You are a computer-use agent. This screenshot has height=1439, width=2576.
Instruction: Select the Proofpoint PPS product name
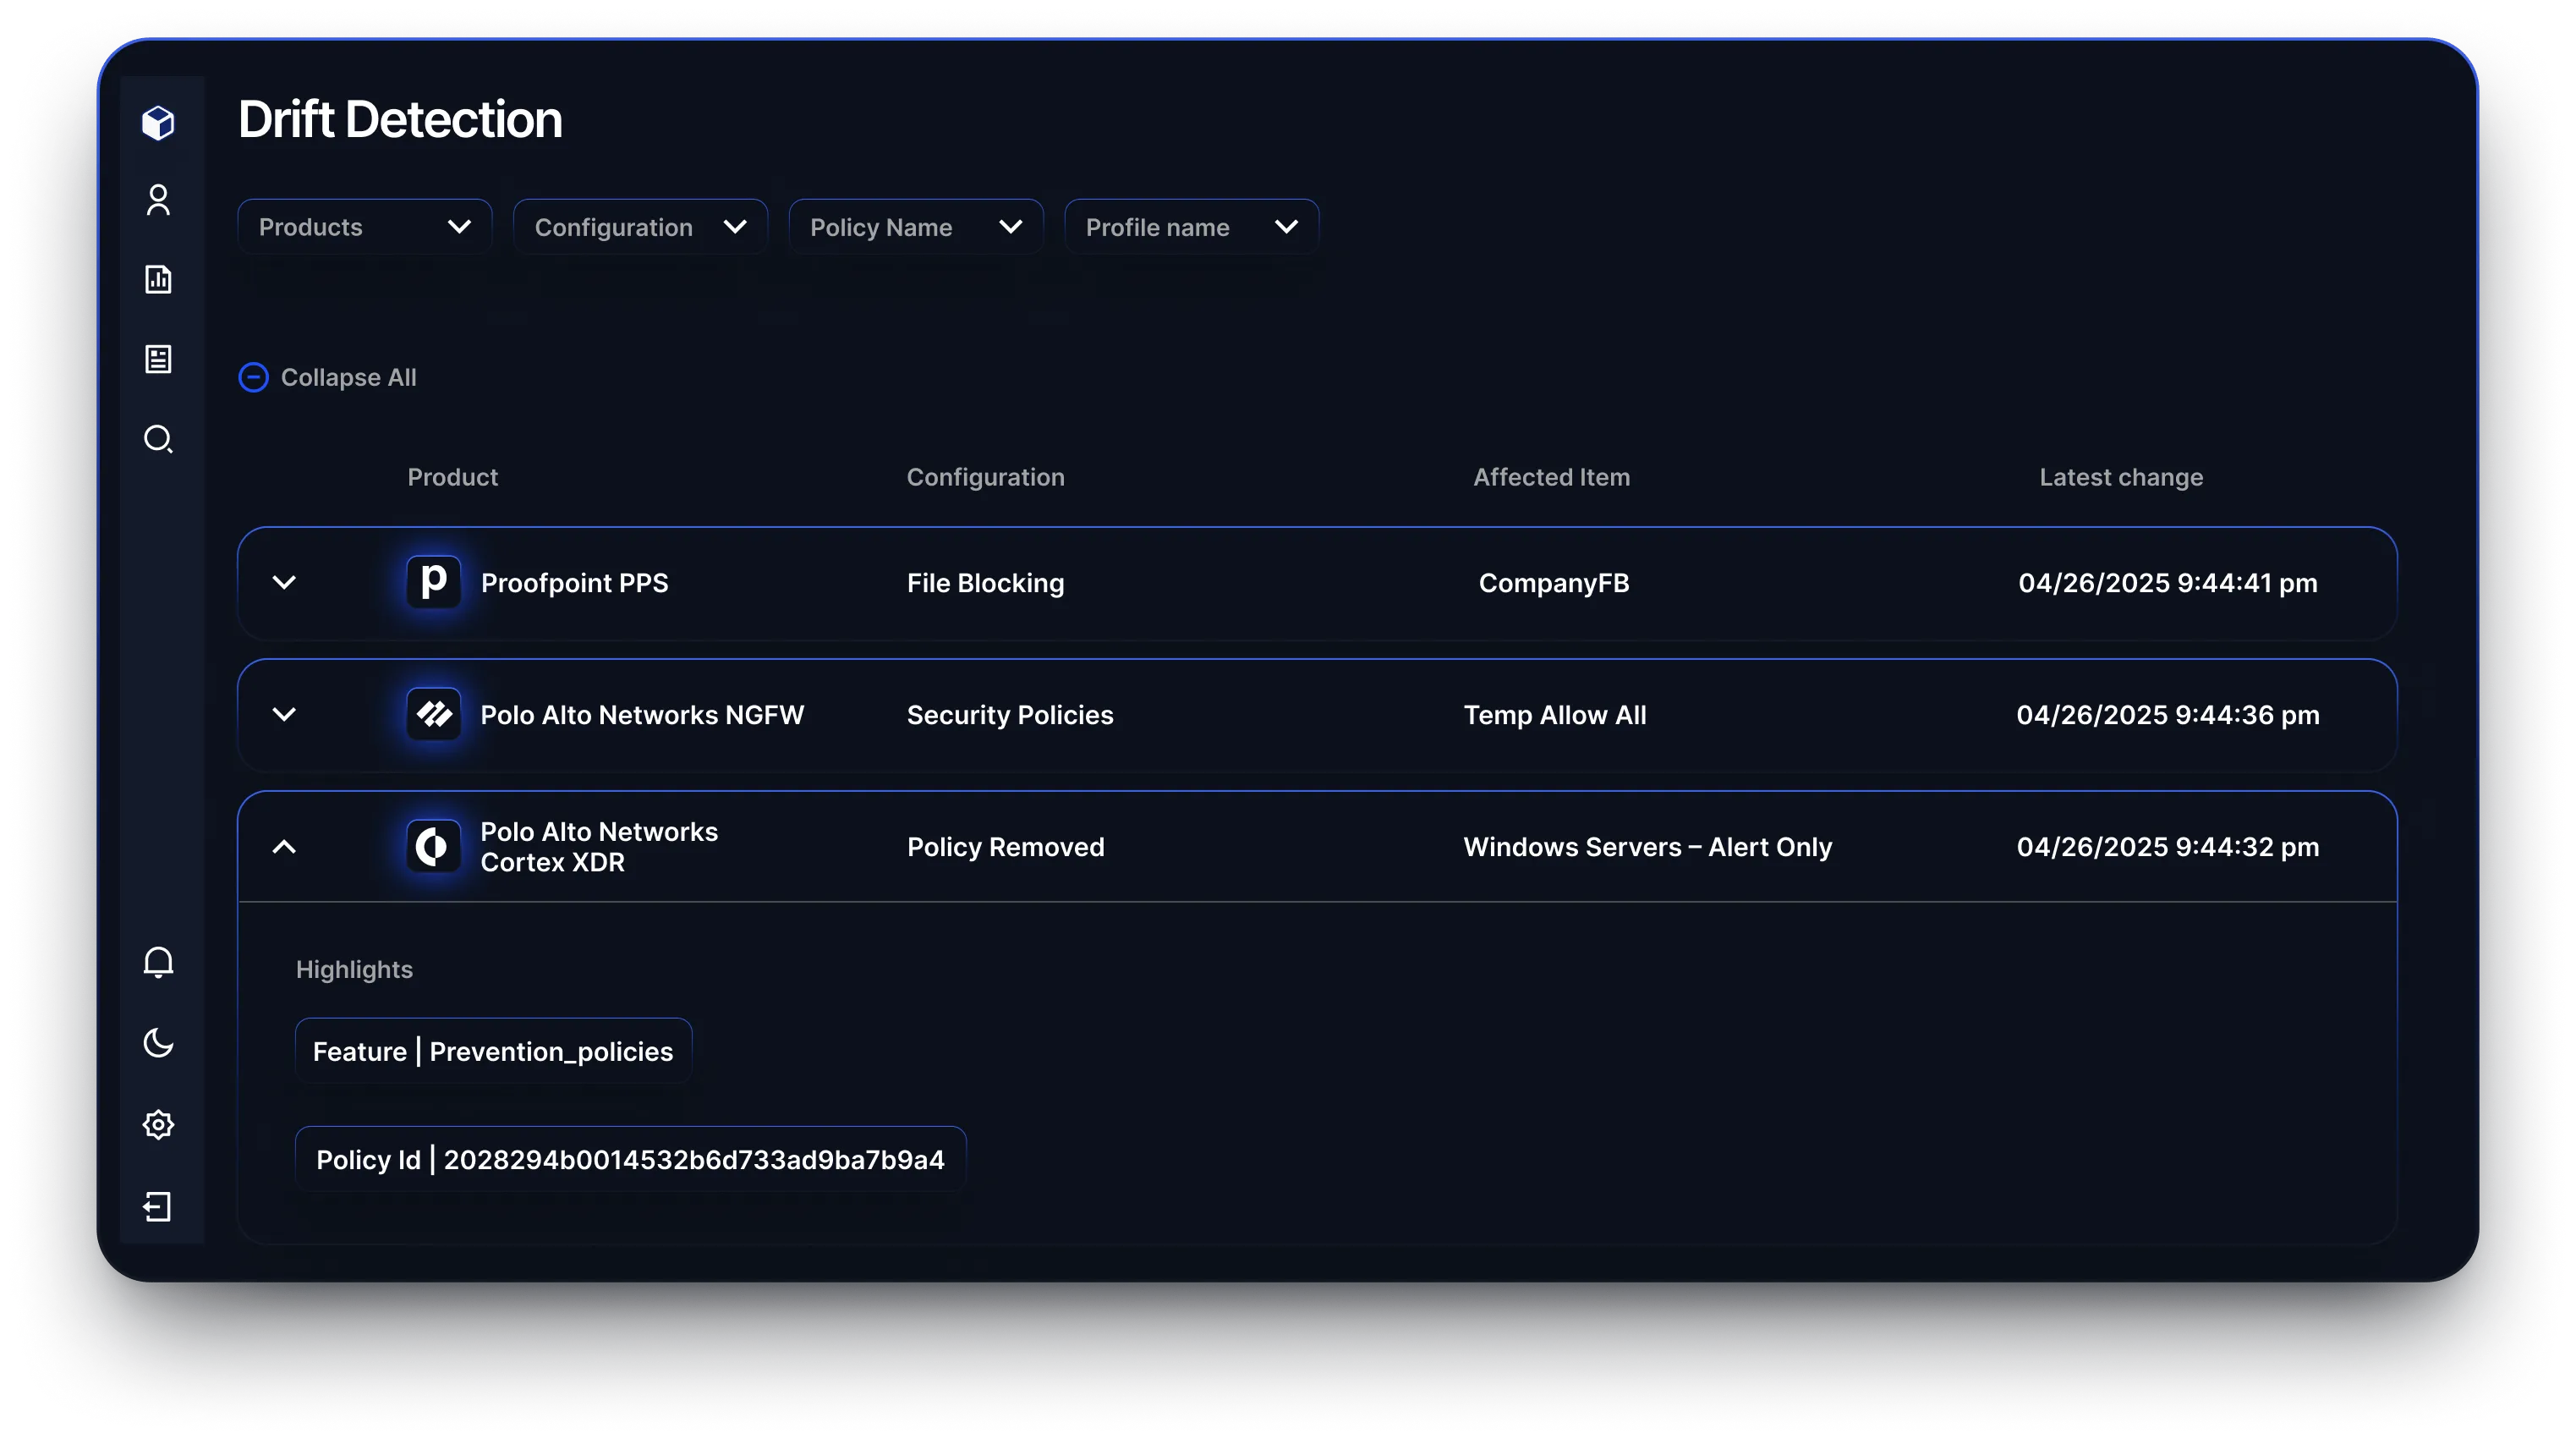pyautogui.click(x=574, y=582)
